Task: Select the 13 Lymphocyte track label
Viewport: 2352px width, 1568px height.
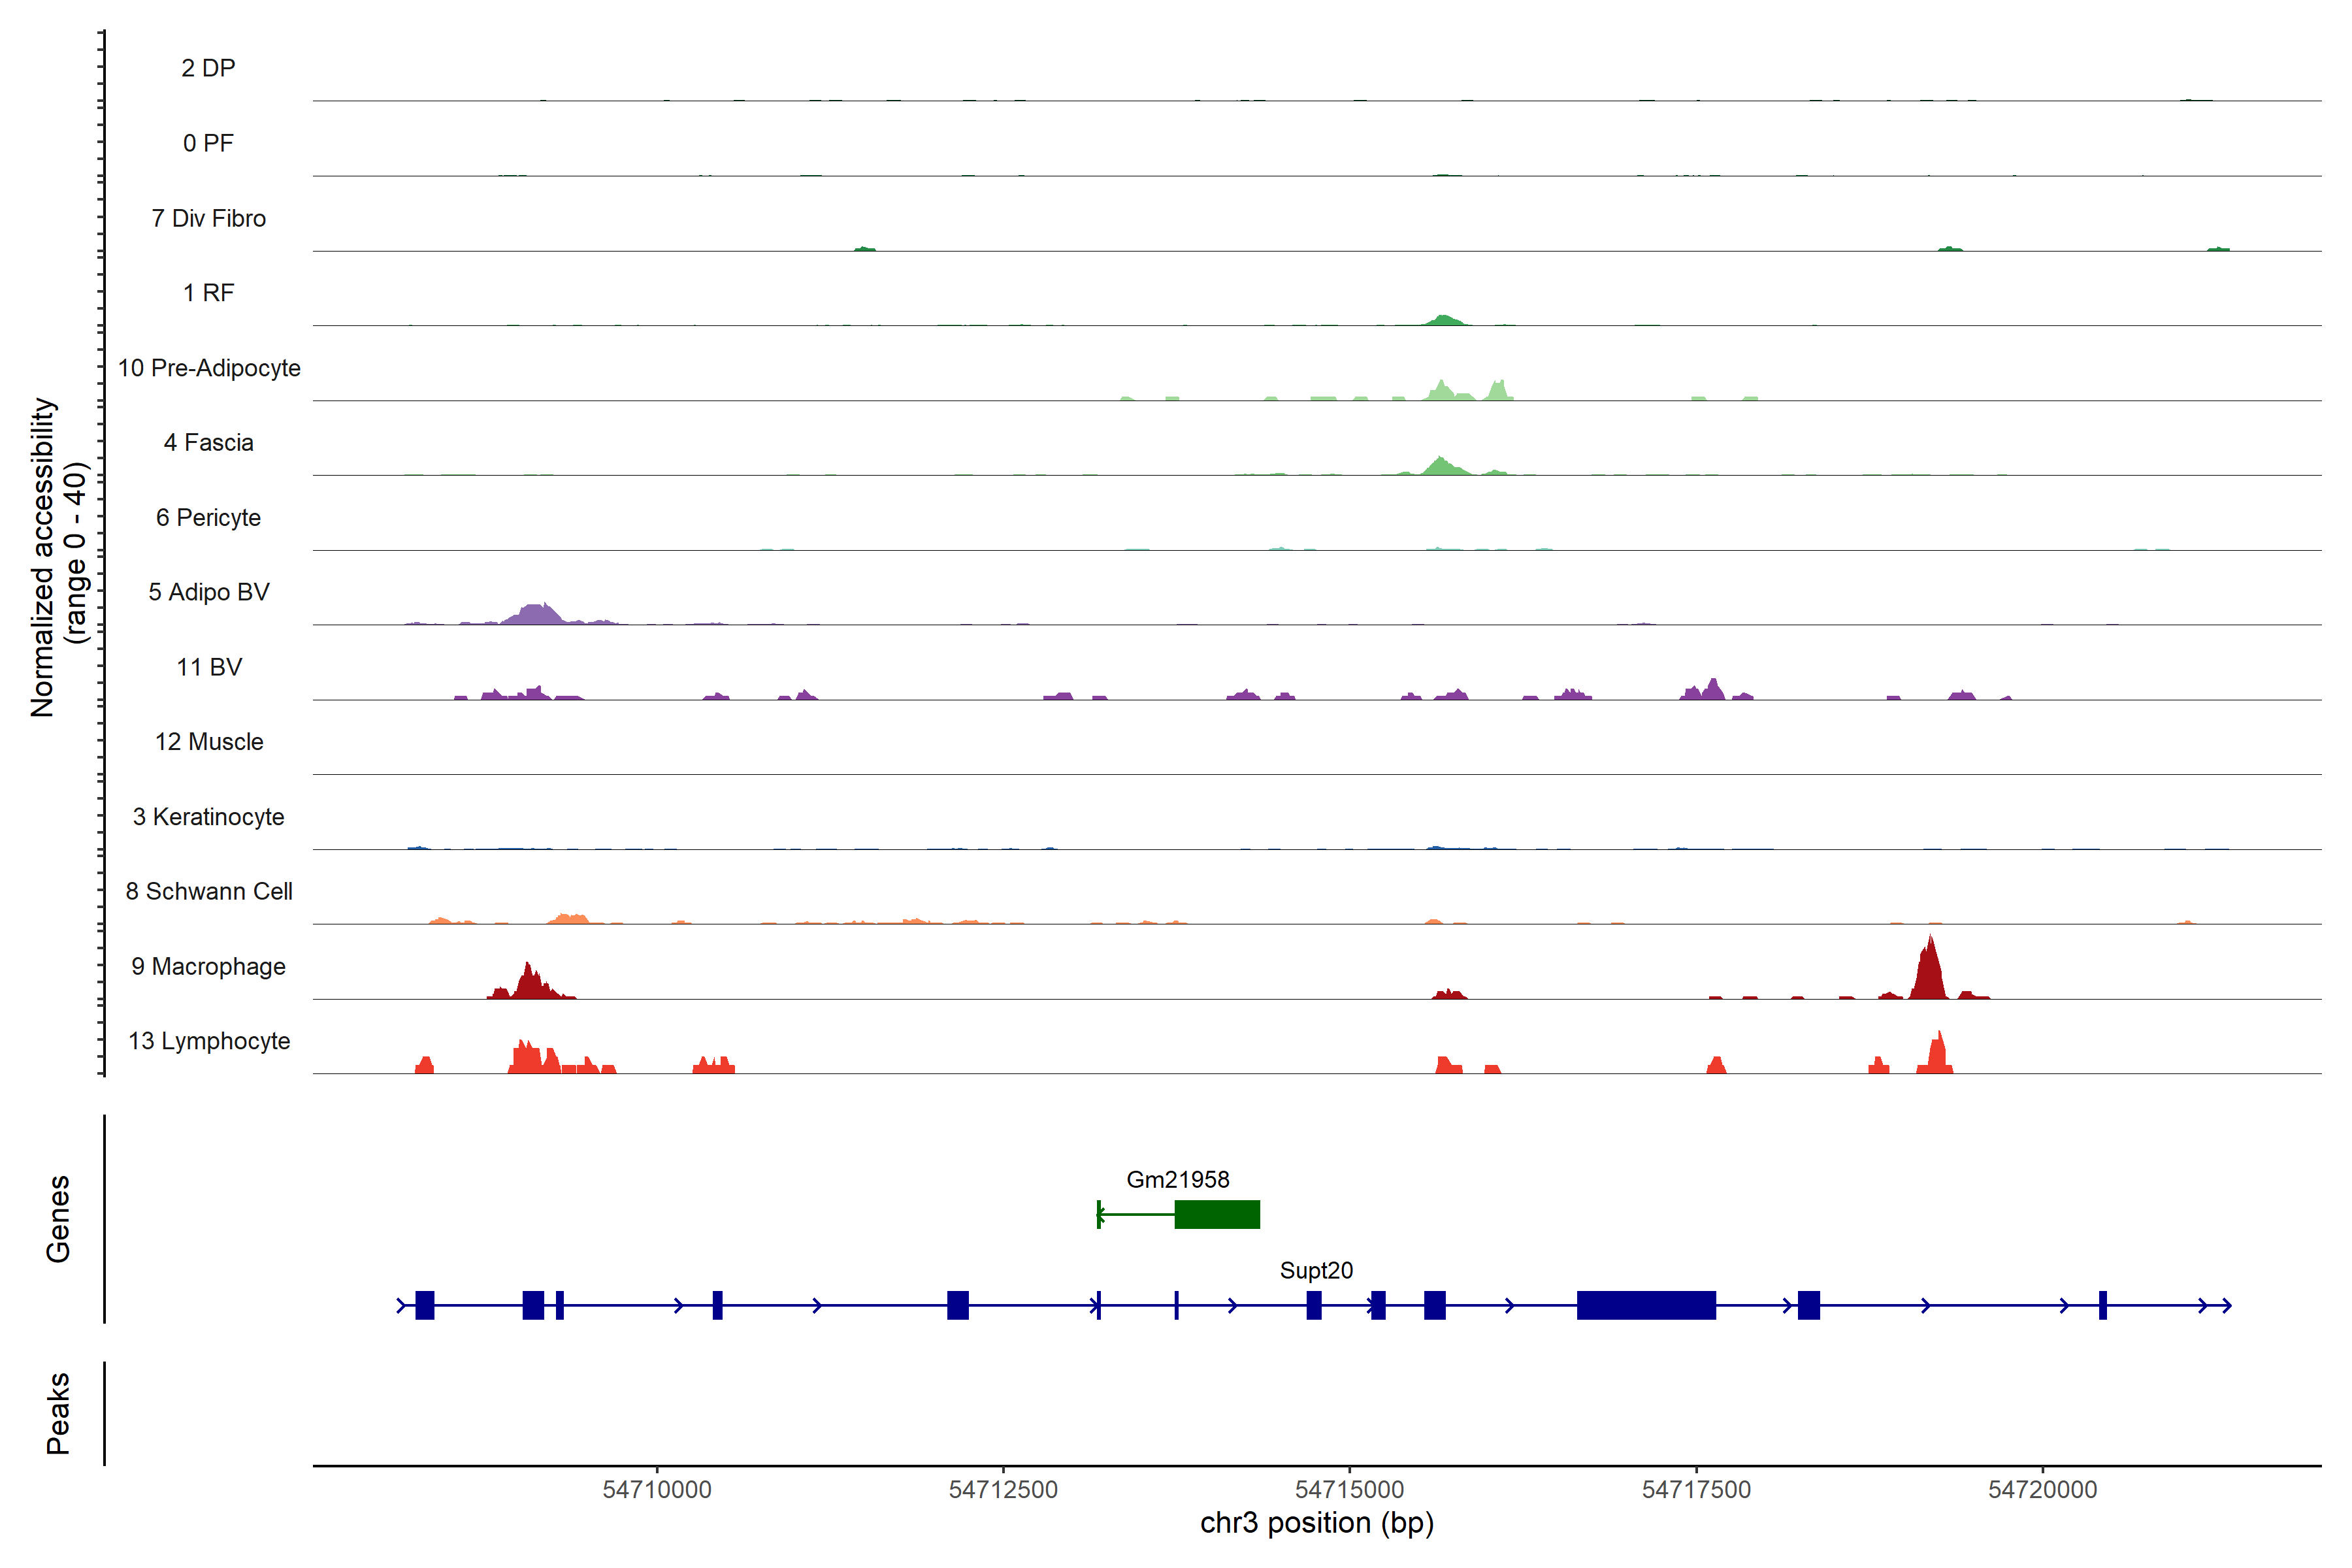Action: coord(209,1041)
